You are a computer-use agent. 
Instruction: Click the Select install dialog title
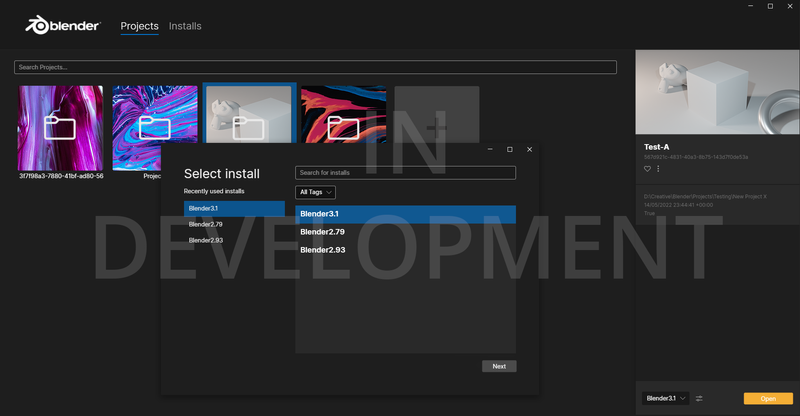pyautogui.click(x=221, y=174)
